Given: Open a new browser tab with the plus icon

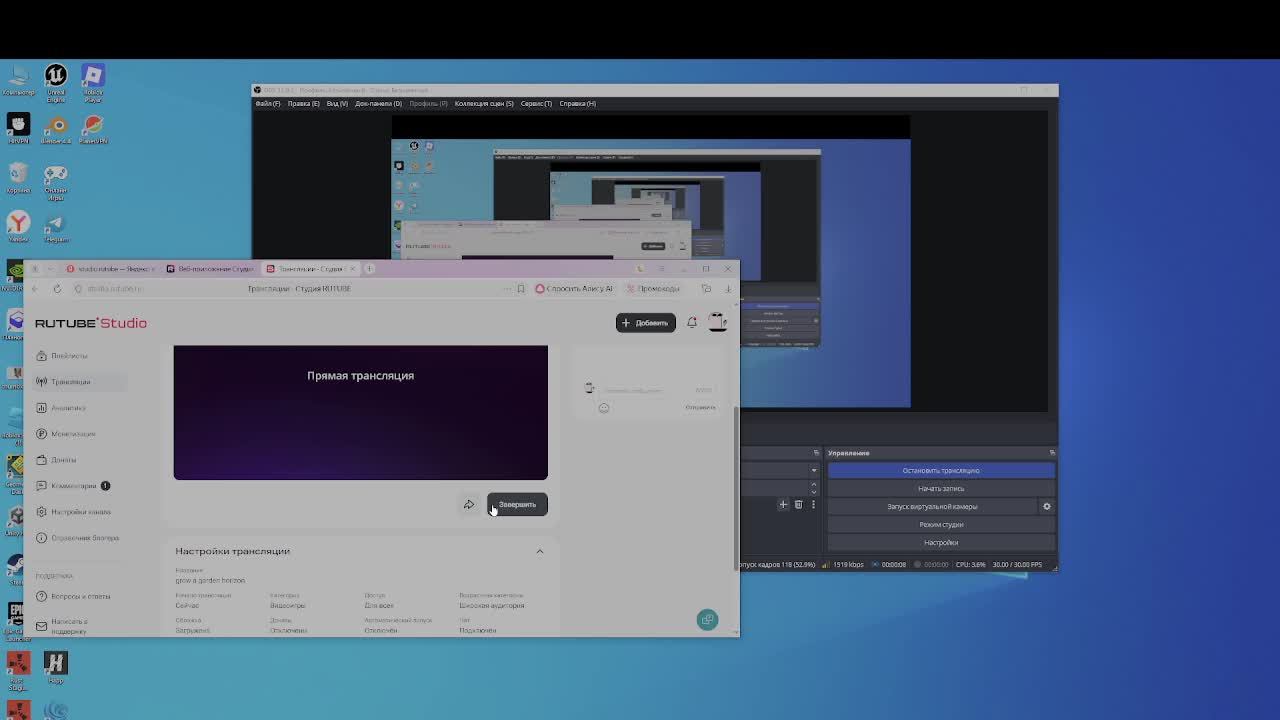Looking at the screenshot, I should point(369,268).
